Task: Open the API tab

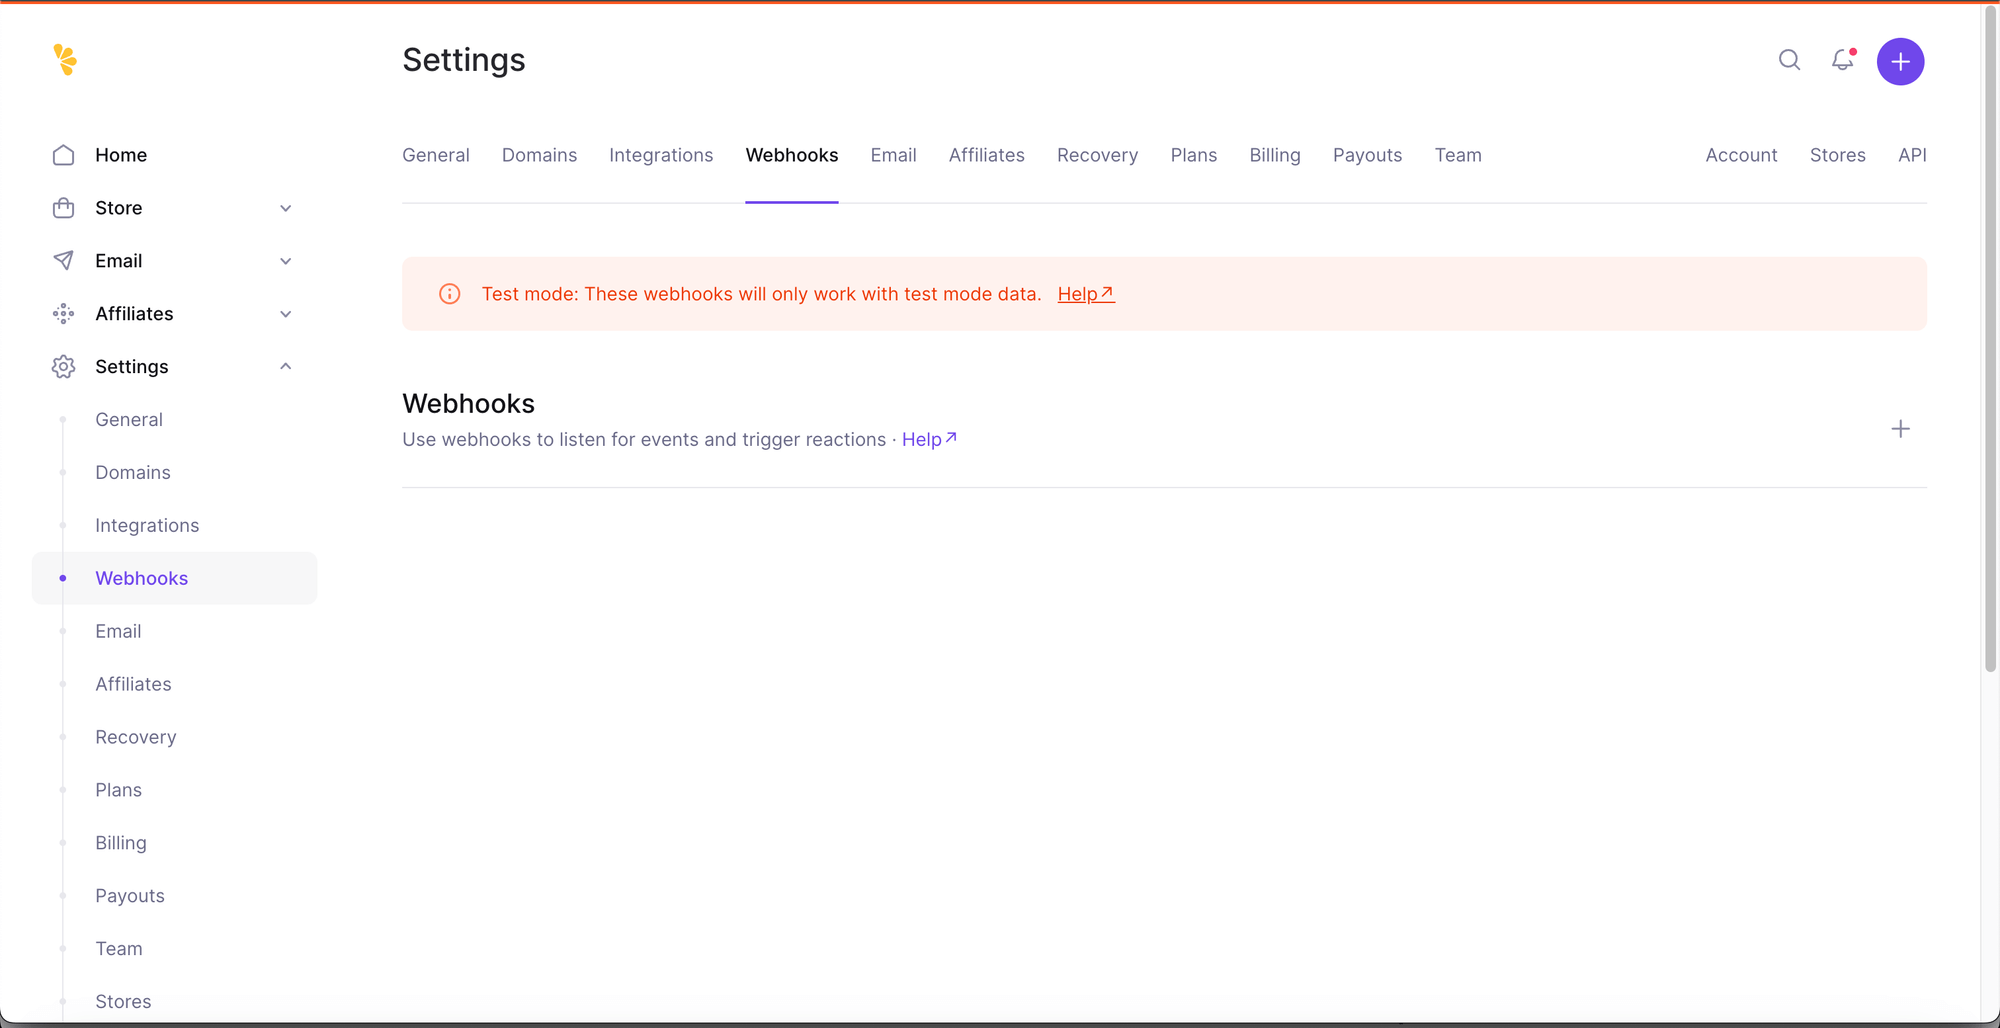Action: [x=1911, y=155]
